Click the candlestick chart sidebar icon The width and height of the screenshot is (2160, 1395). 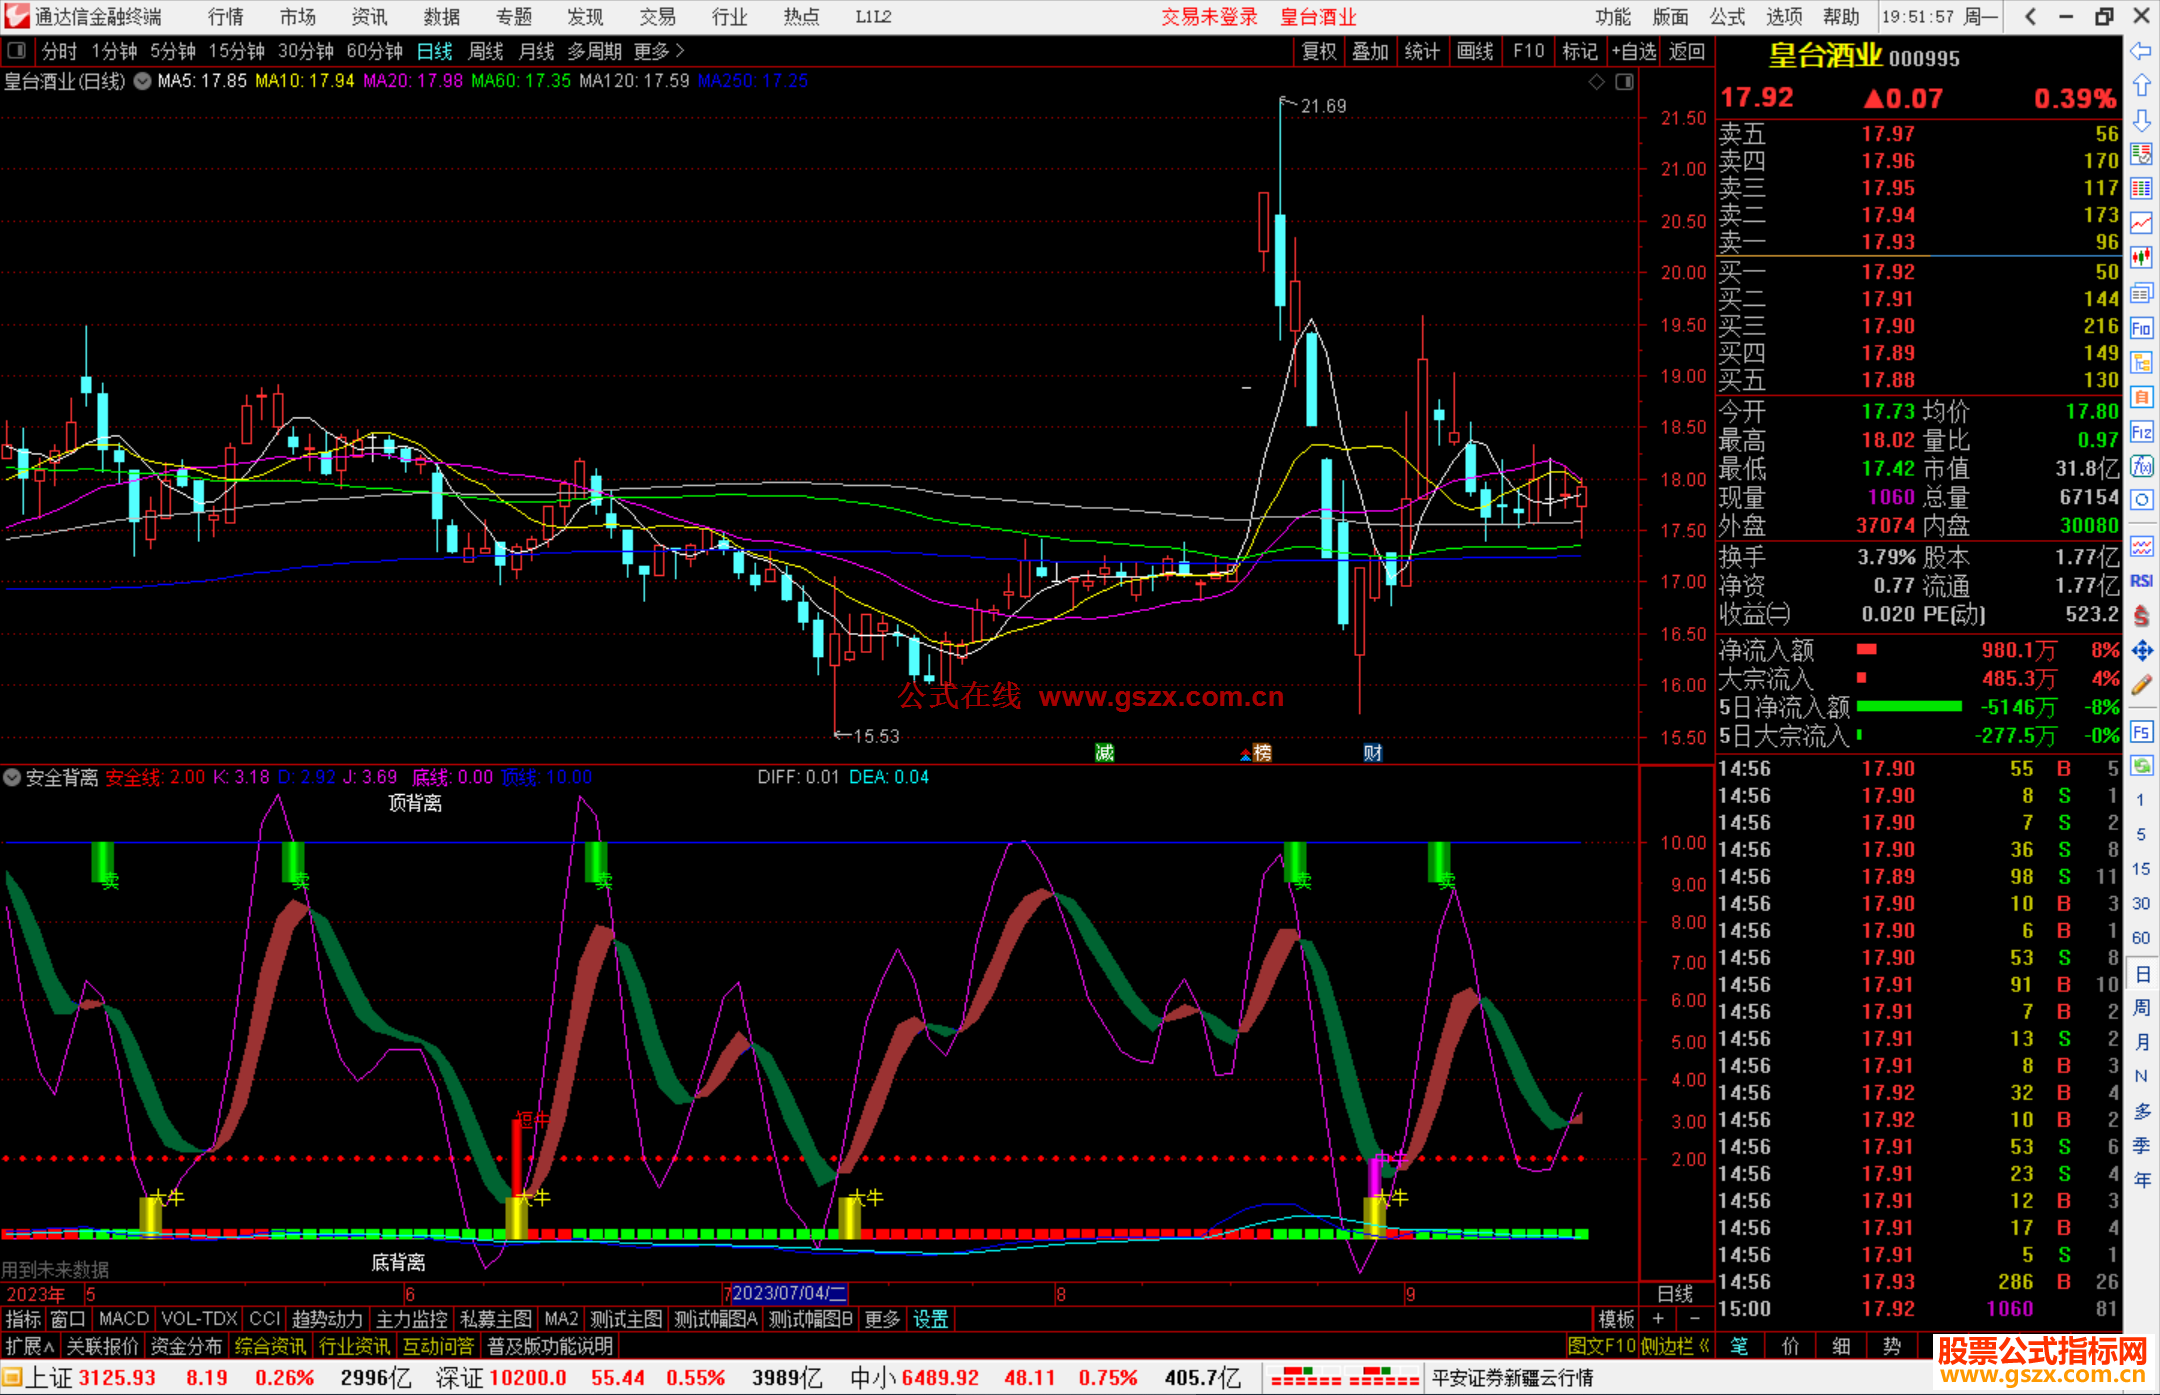click(2141, 257)
